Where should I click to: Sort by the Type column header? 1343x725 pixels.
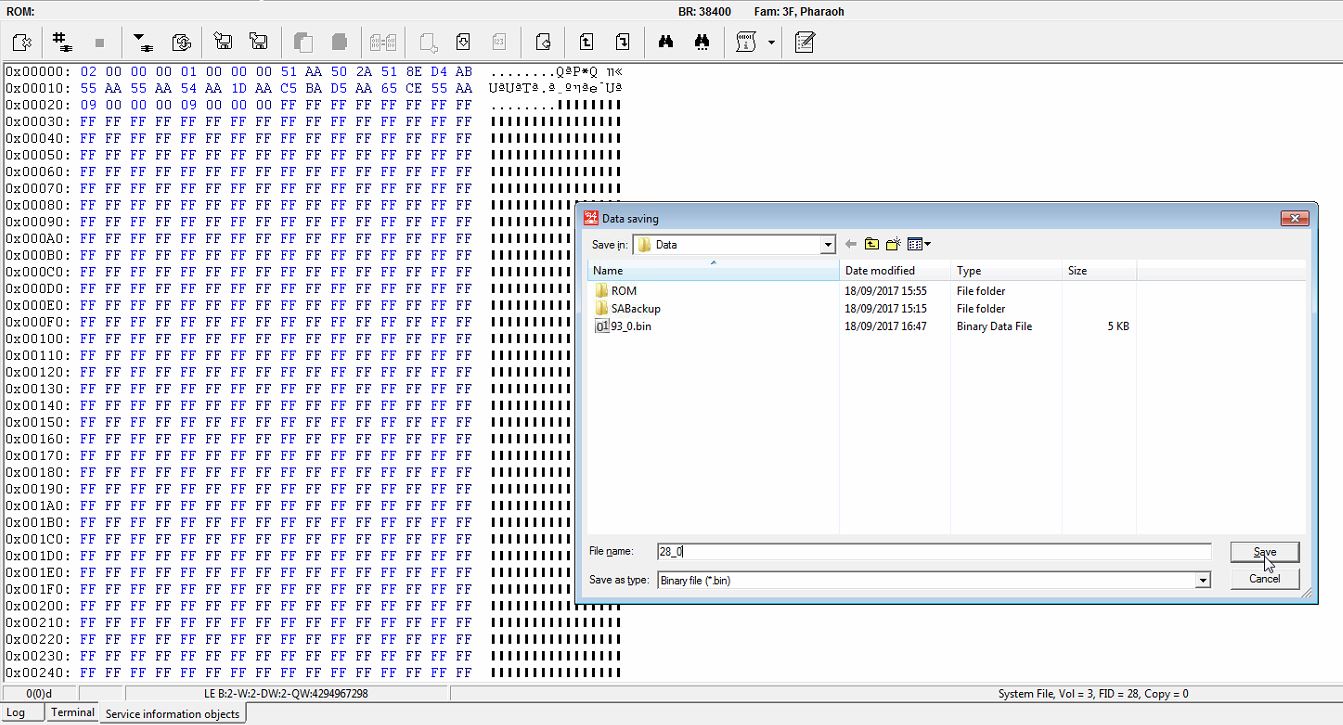[x=1006, y=271]
